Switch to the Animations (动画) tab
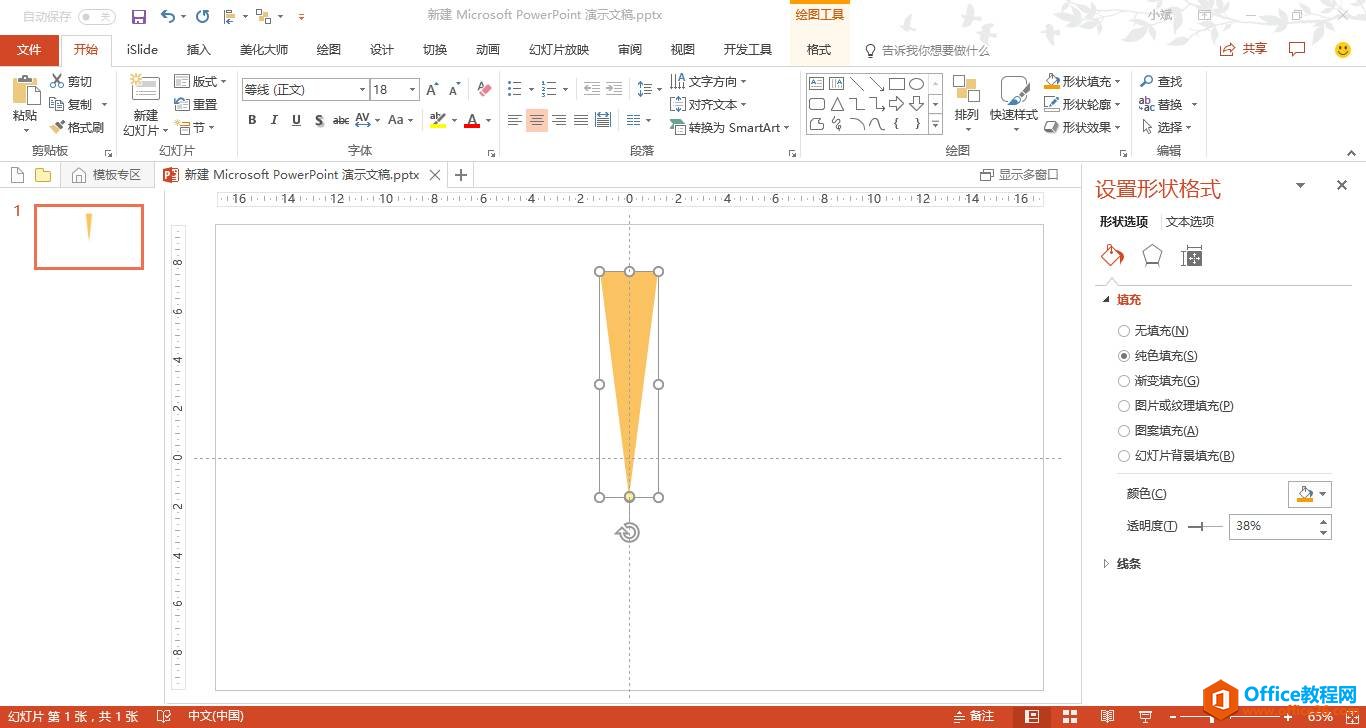The image size is (1366, 728). click(x=487, y=50)
